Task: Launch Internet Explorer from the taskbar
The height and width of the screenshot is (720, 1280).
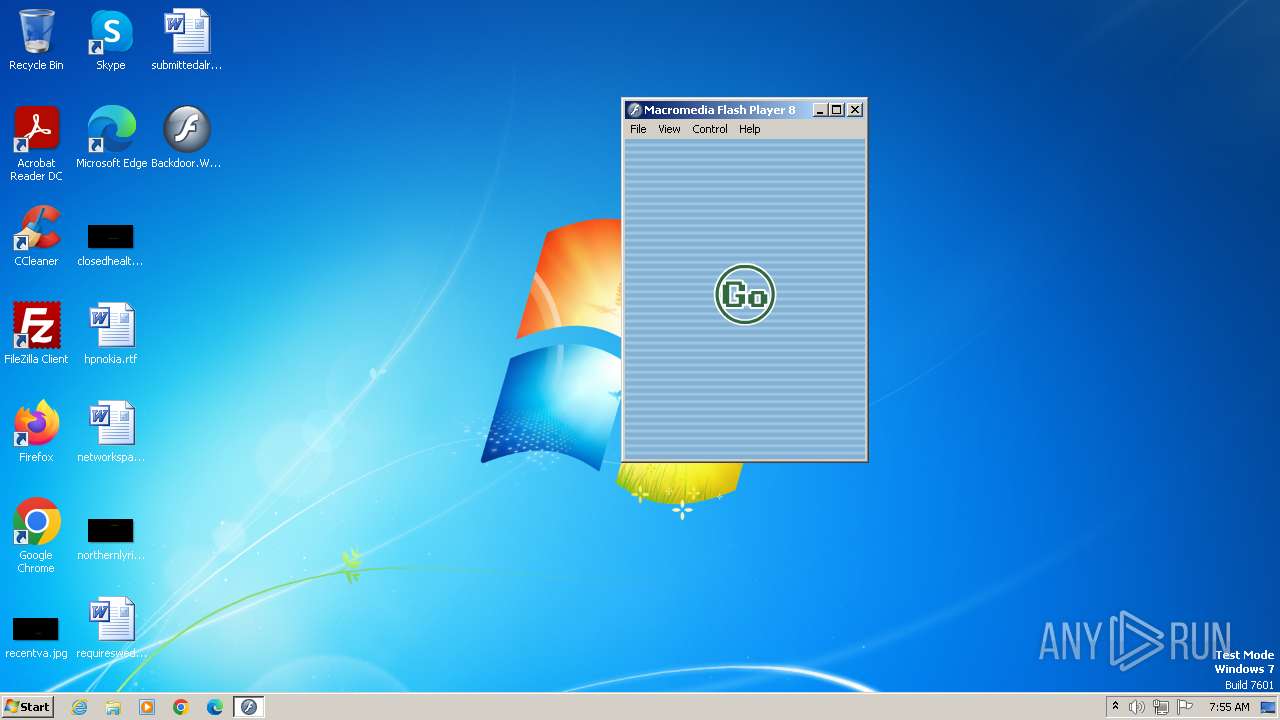Action: coord(79,707)
